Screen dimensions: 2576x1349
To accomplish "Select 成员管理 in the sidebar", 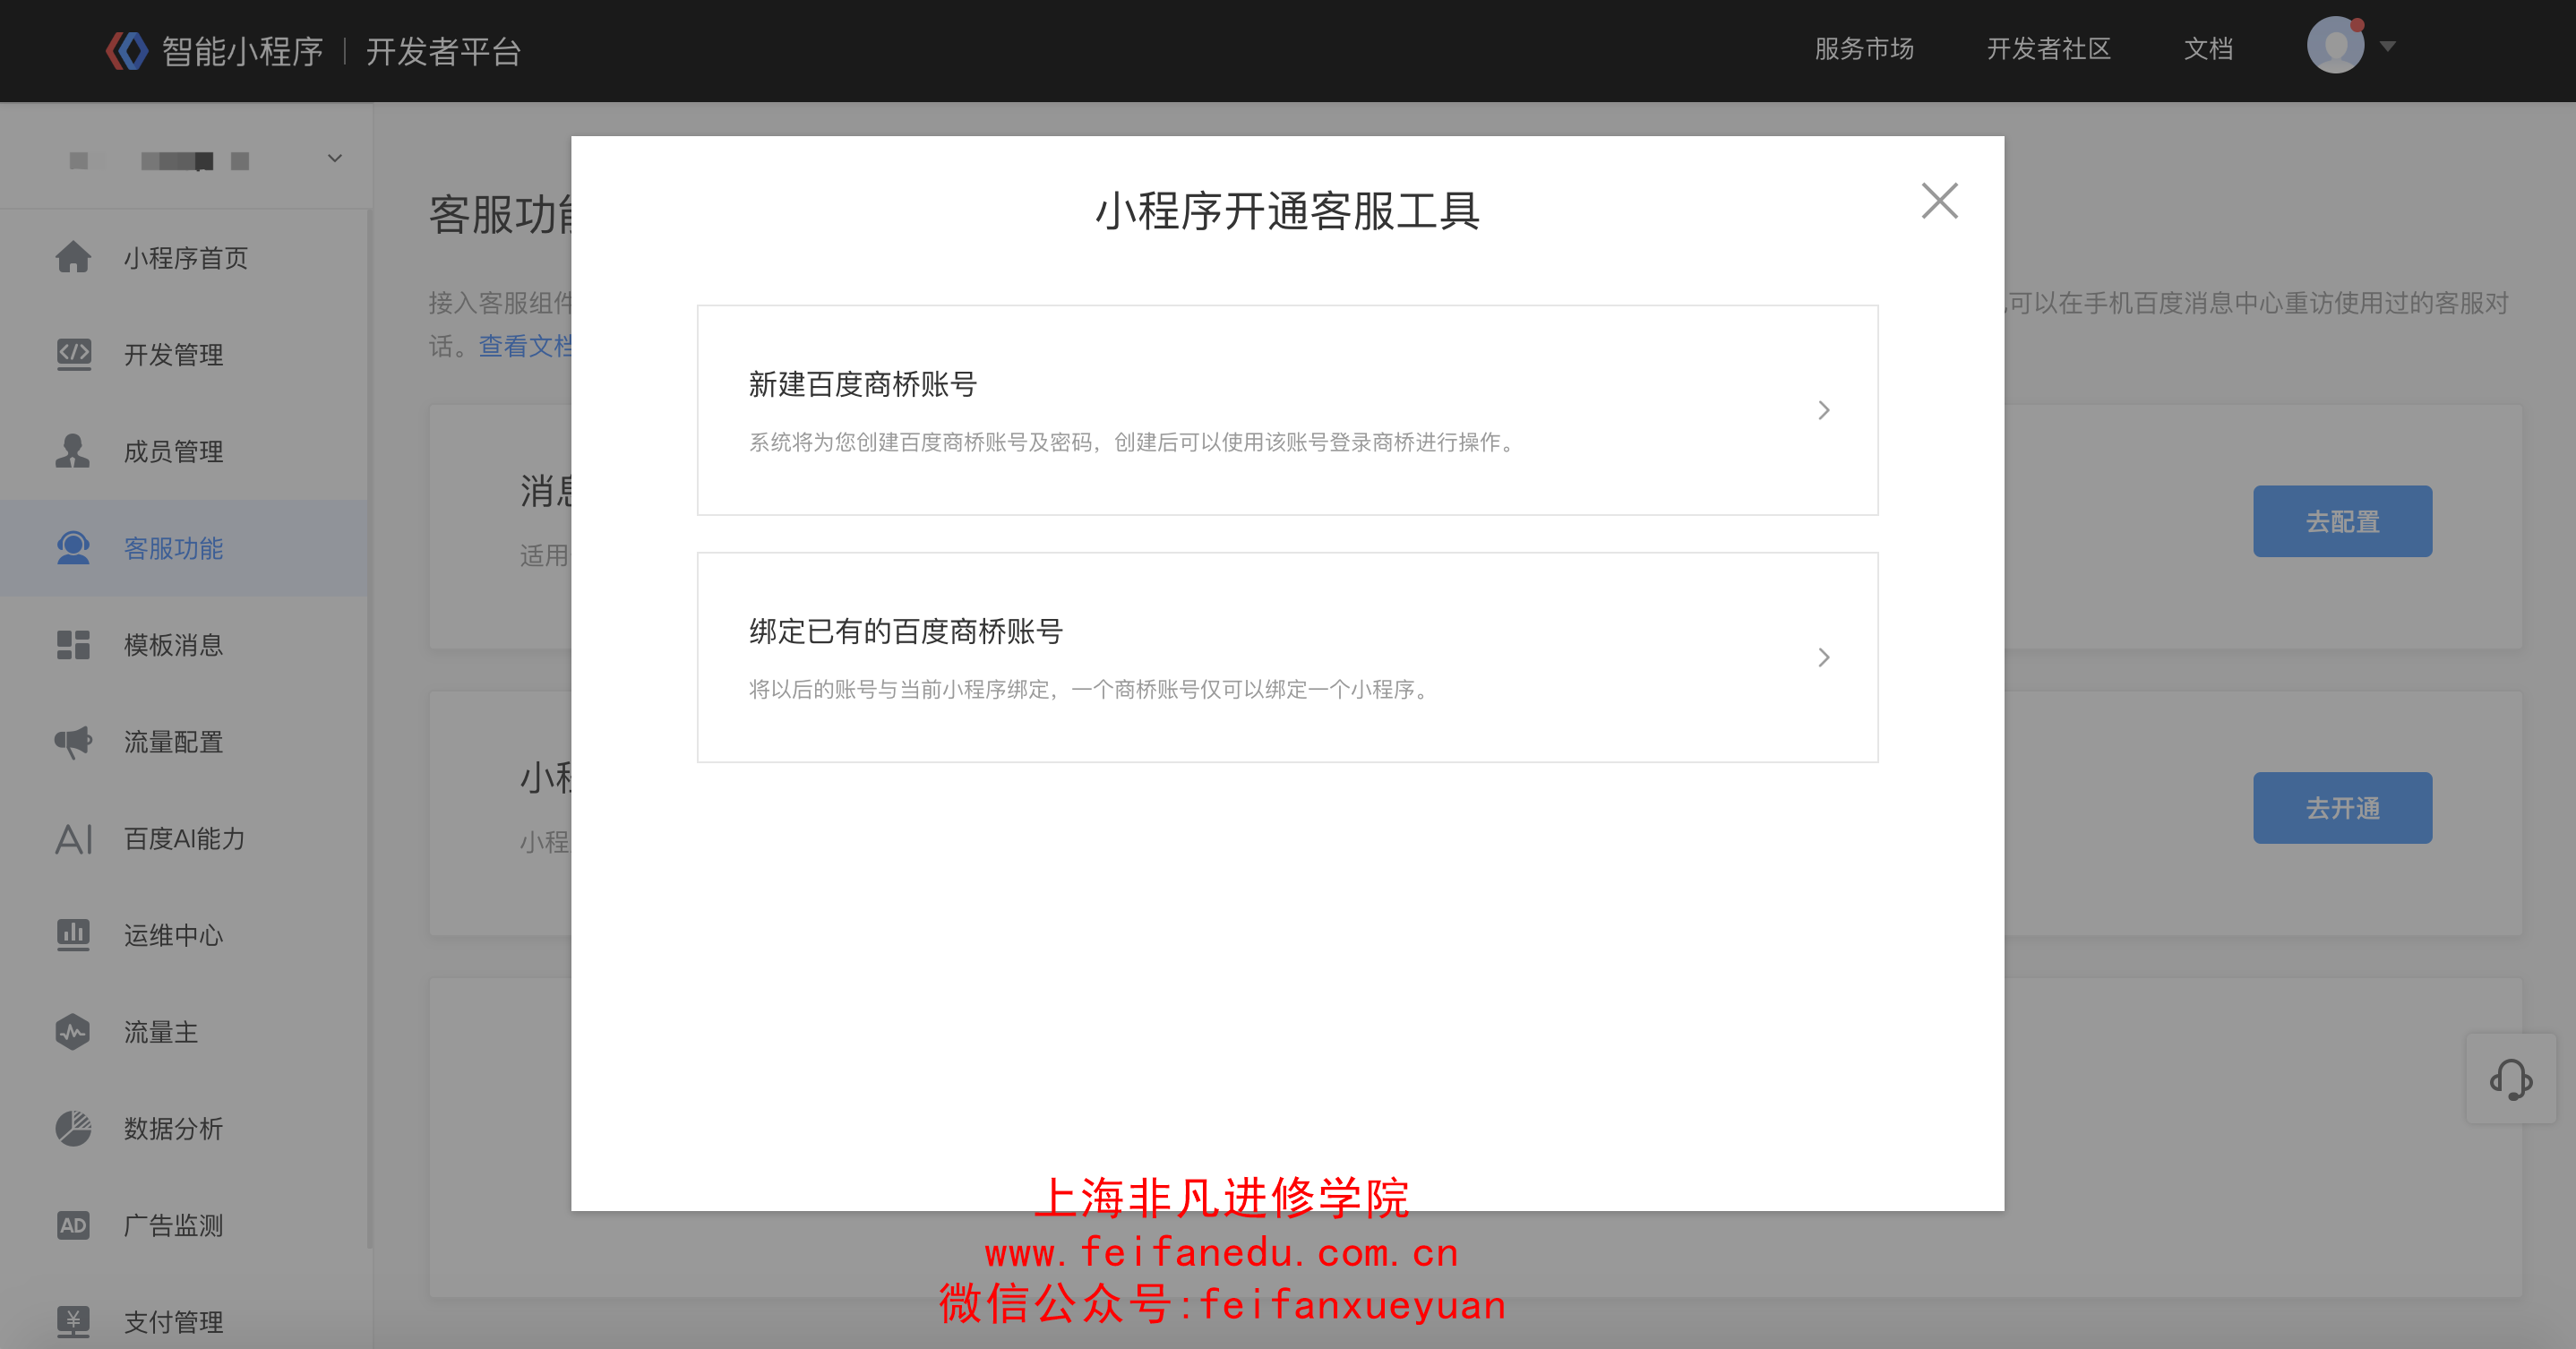I will point(185,451).
